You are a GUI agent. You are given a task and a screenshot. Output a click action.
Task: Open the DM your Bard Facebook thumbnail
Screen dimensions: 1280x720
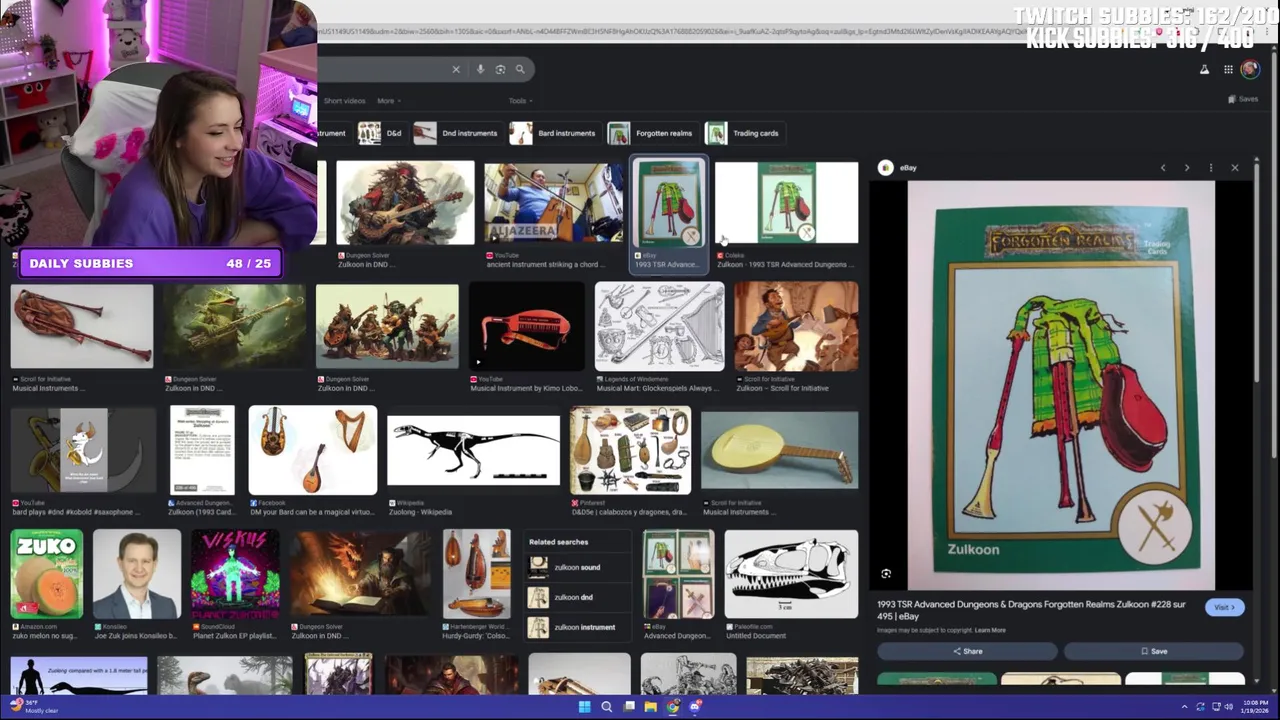313,450
